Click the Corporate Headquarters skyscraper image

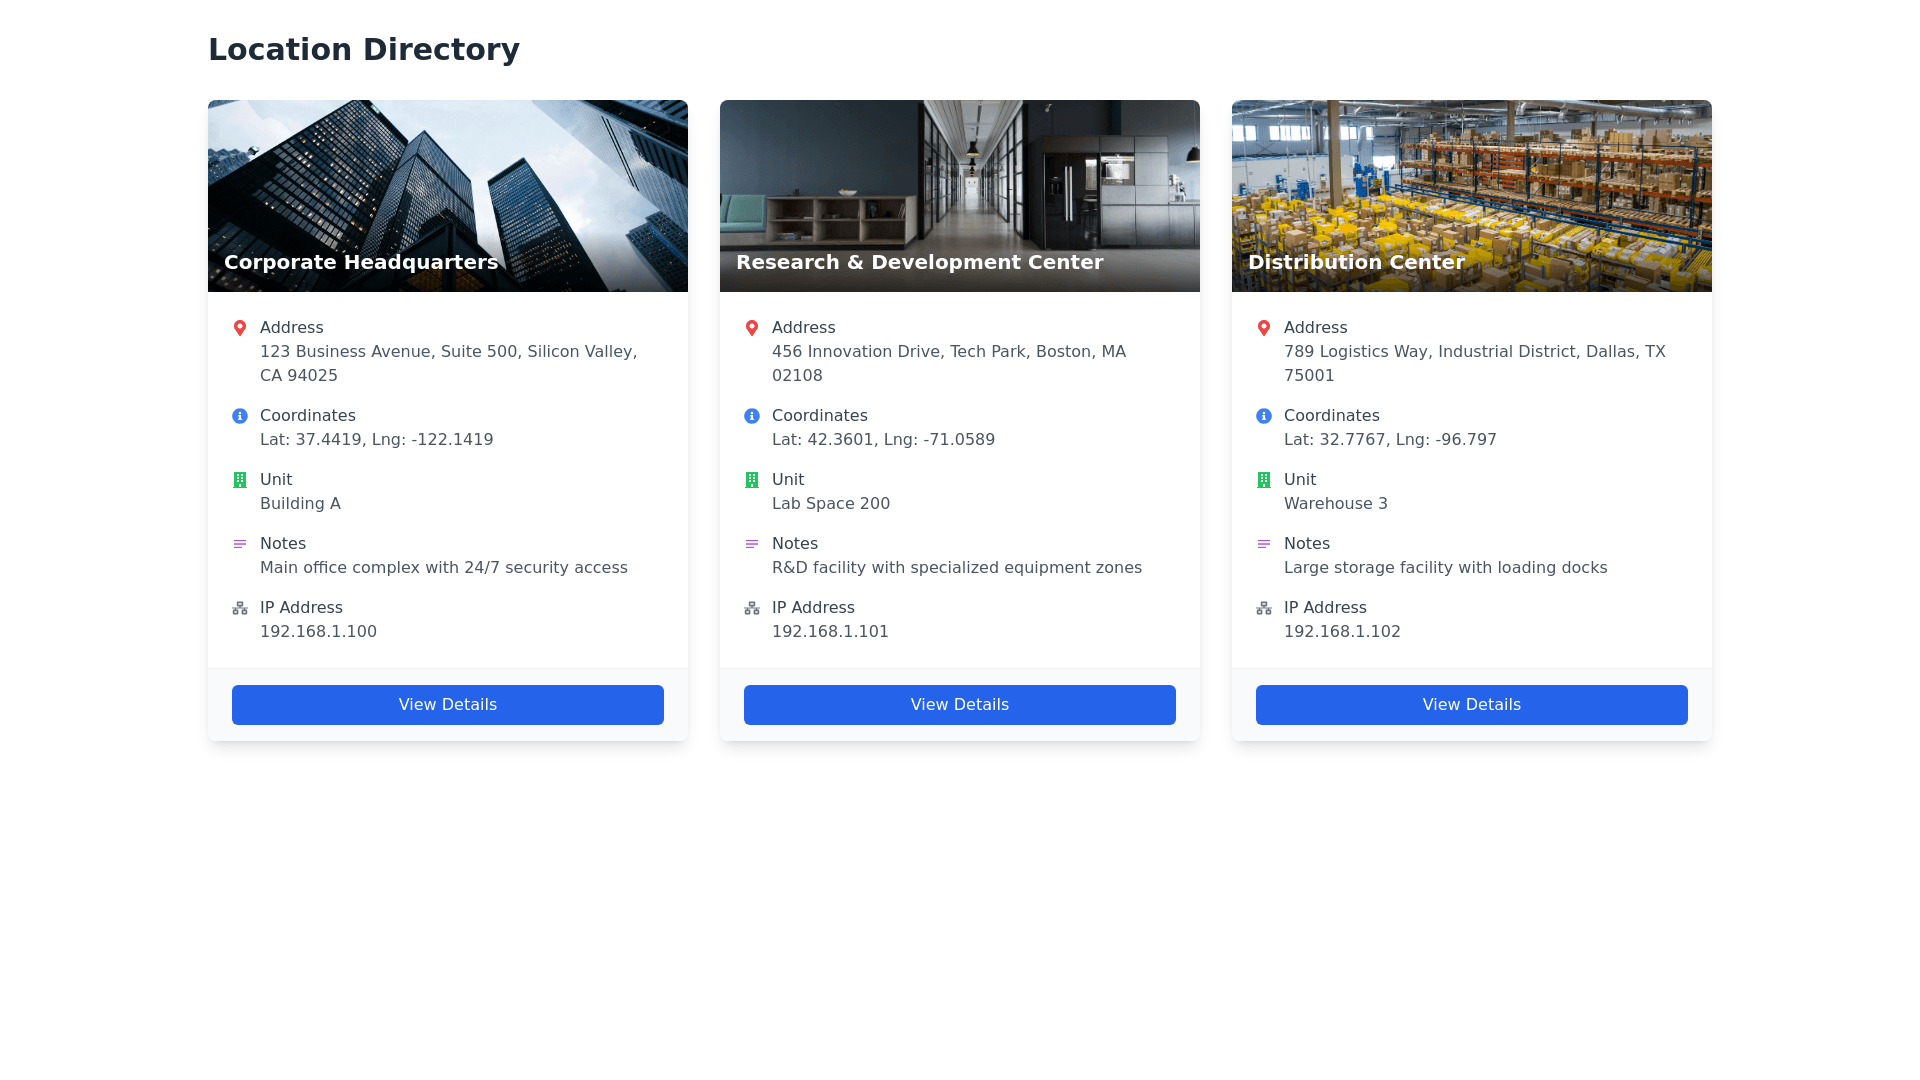448,180
